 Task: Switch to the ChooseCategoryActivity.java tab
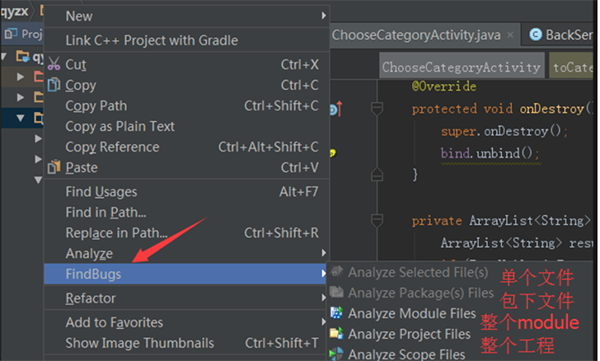click(416, 35)
